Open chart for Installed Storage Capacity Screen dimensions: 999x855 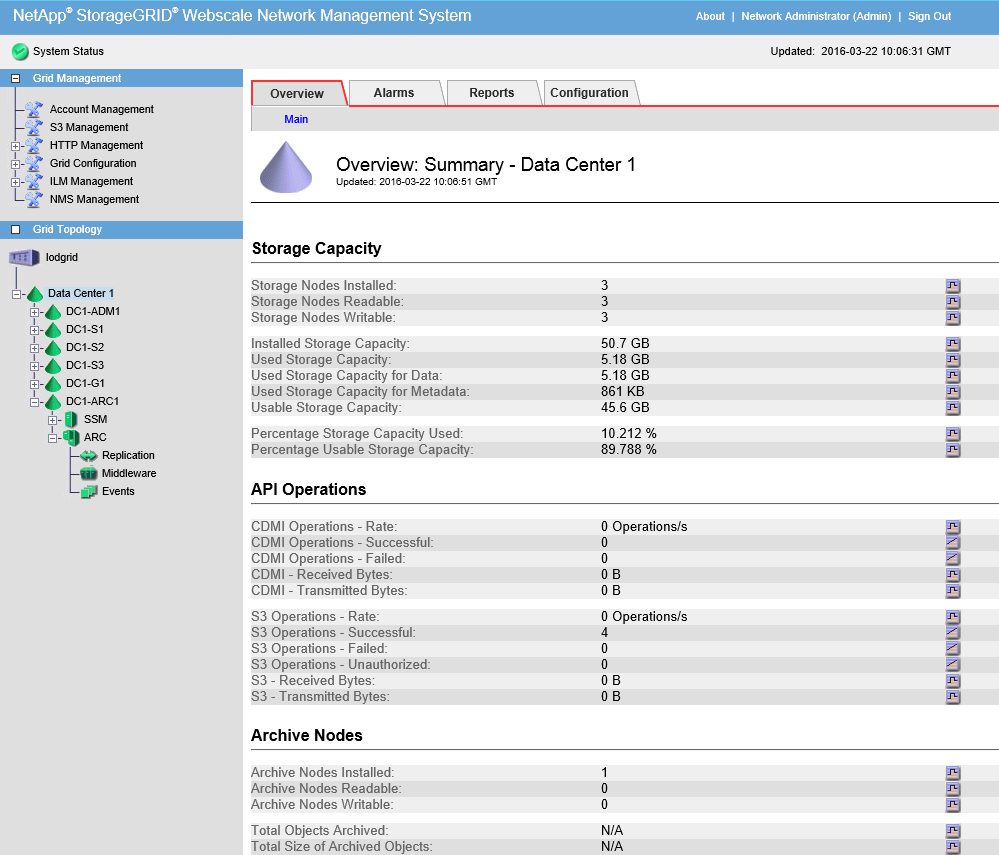(x=952, y=344)
